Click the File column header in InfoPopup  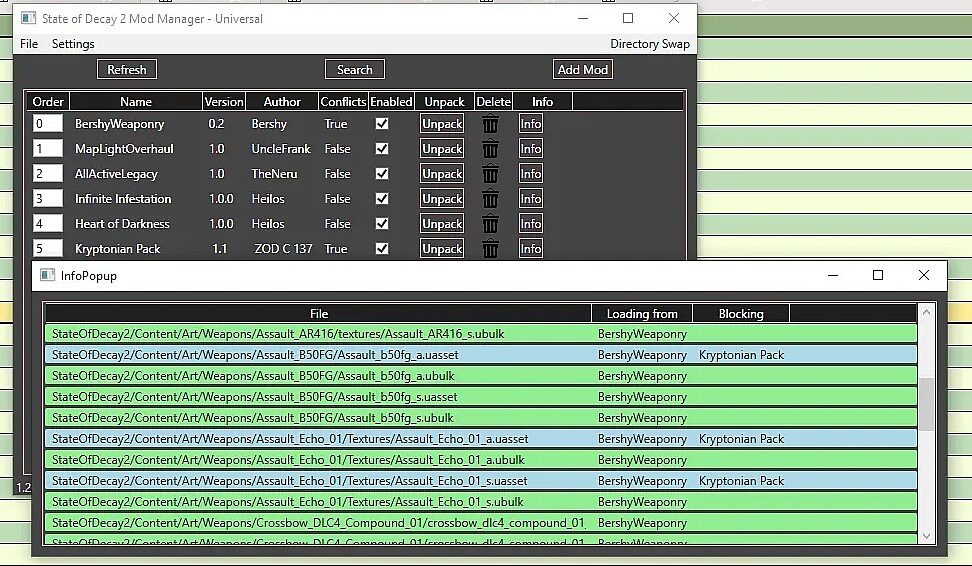(x=319, y=314)
